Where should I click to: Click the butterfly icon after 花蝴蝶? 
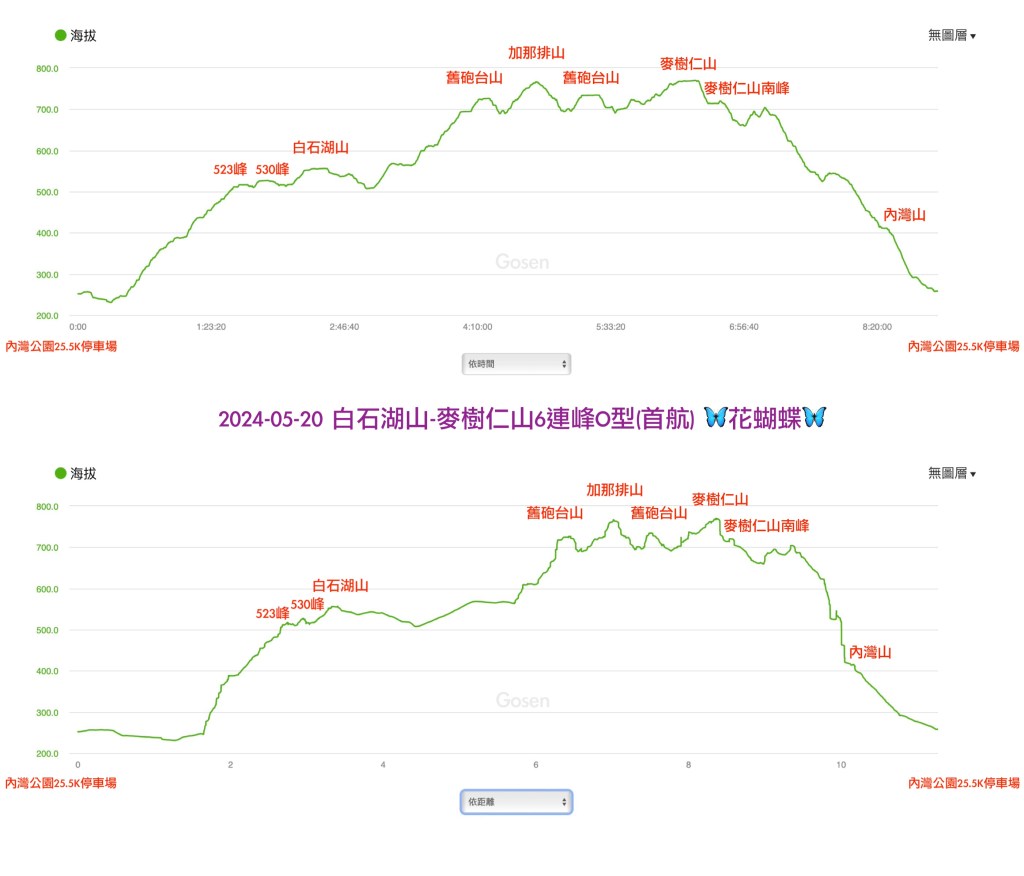[x=814, y=419]
